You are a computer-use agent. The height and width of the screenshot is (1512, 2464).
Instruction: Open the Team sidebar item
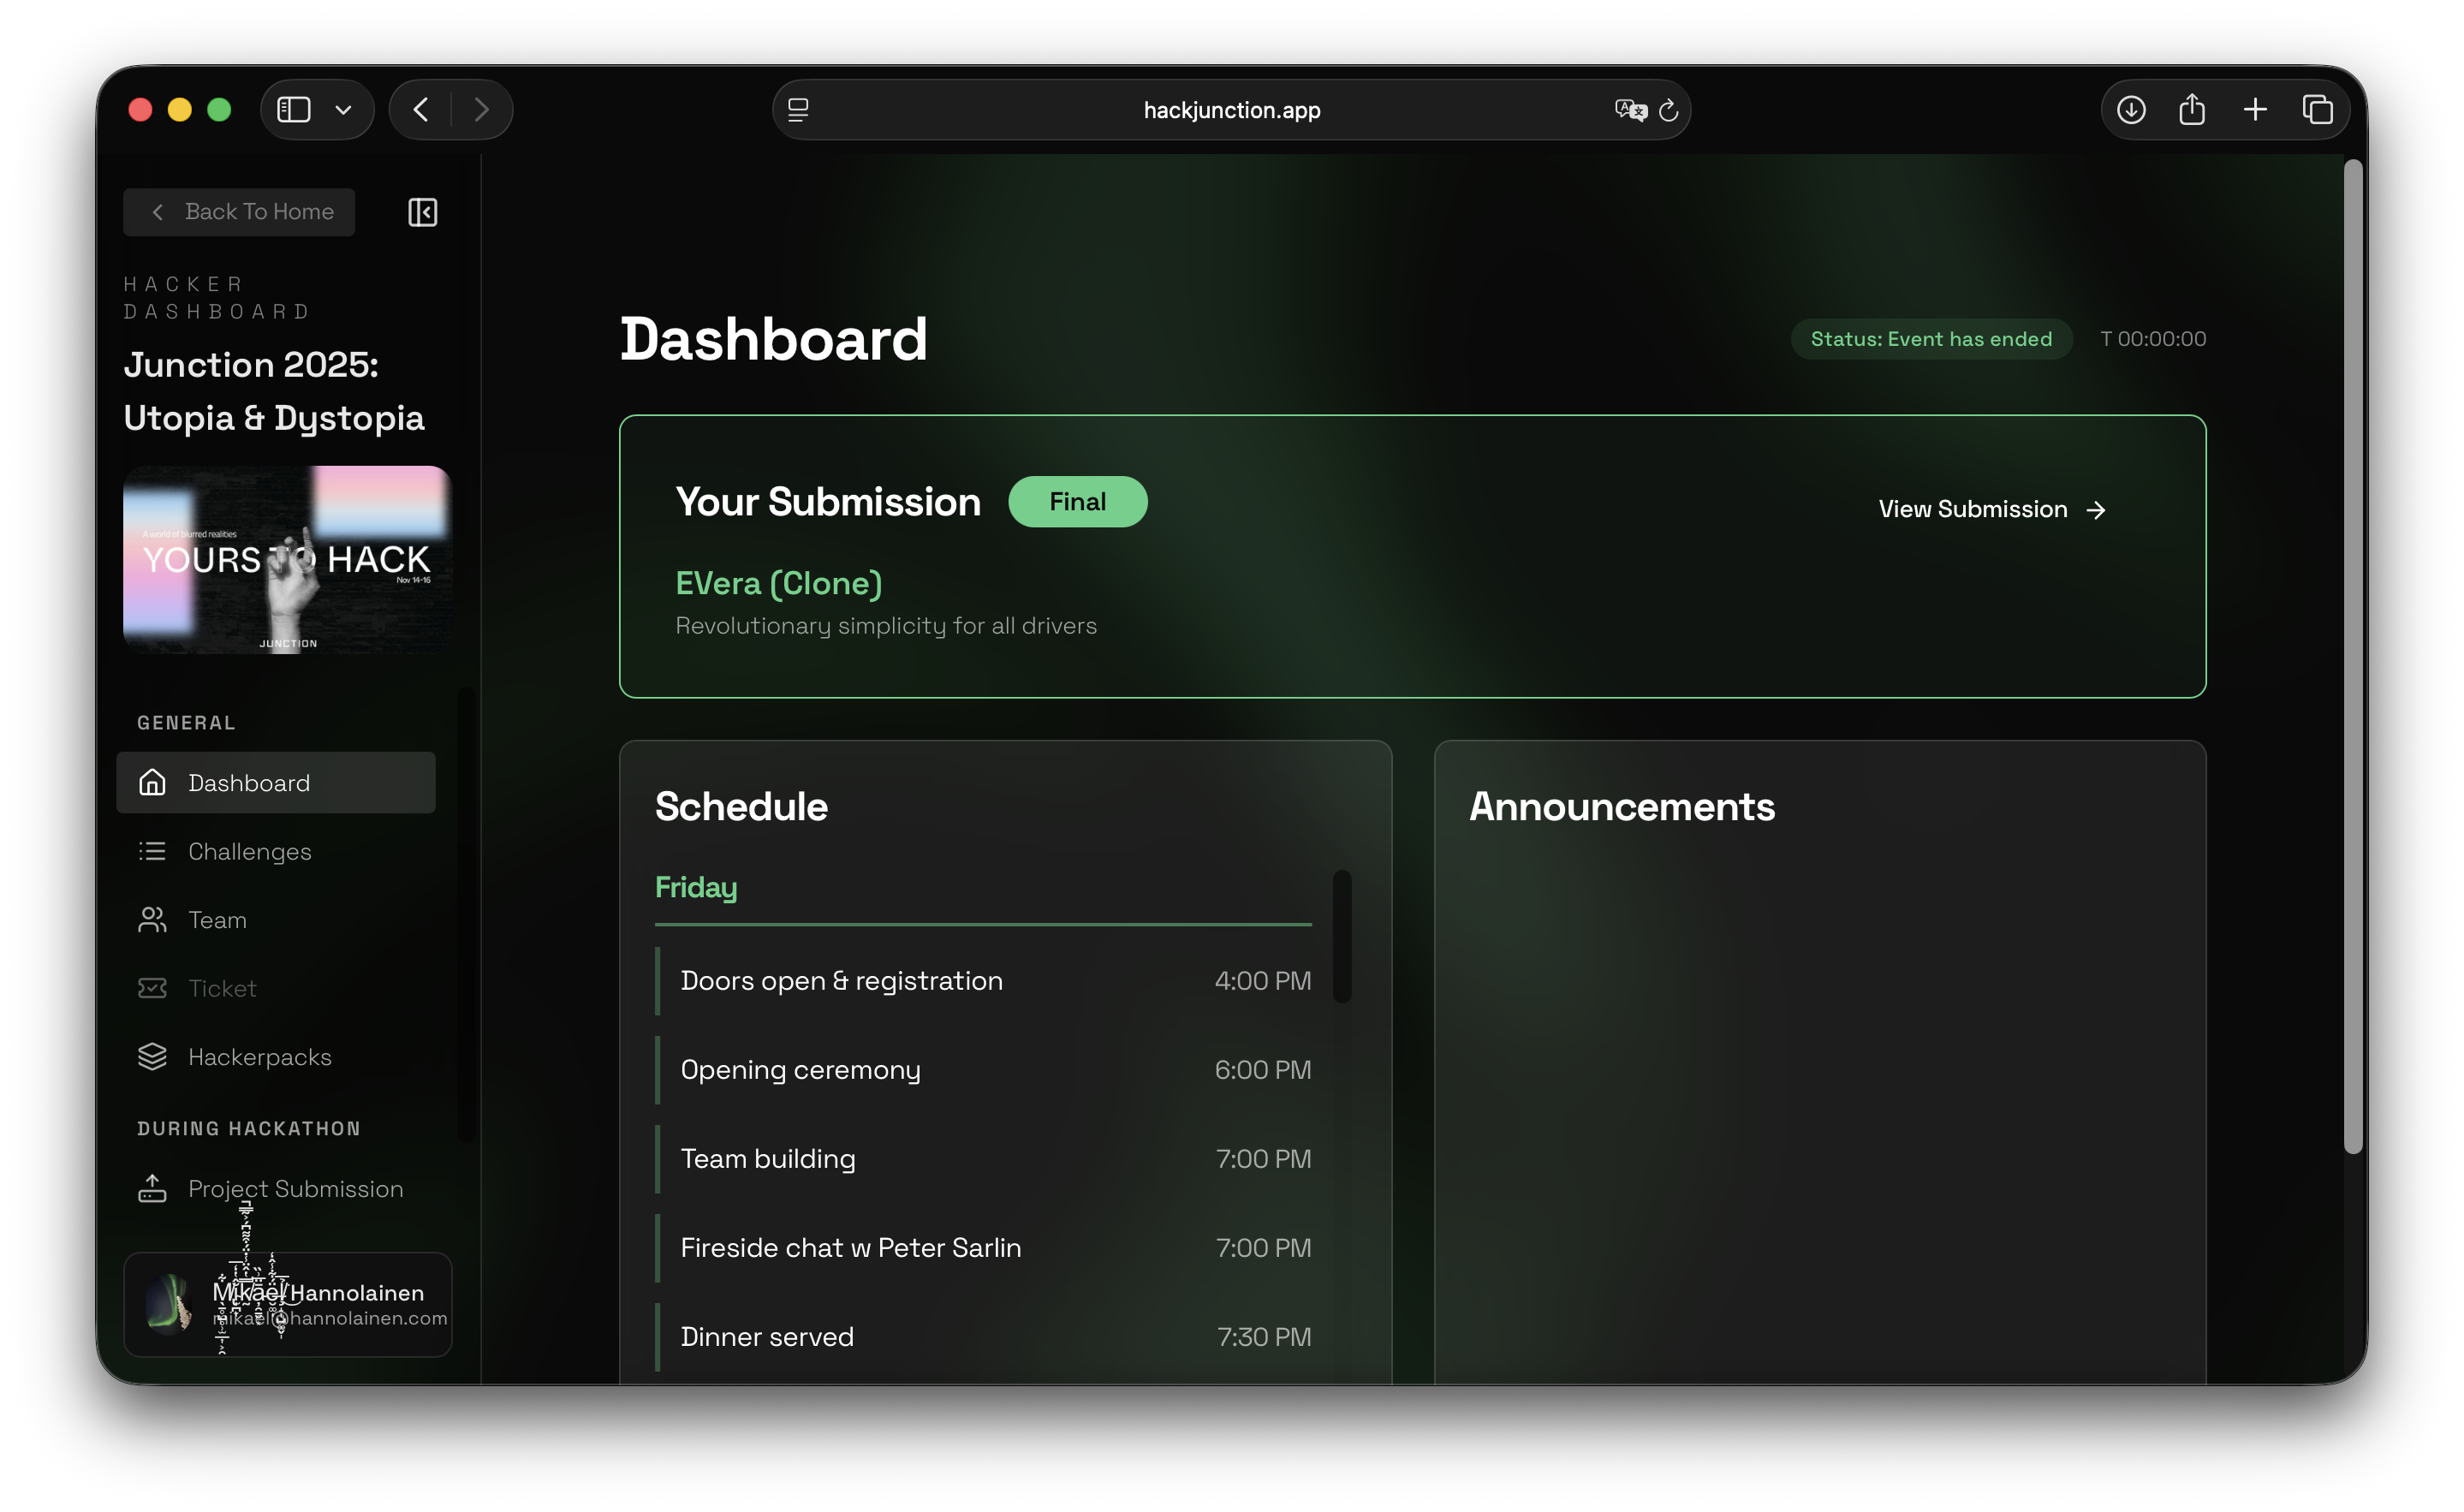217,920
